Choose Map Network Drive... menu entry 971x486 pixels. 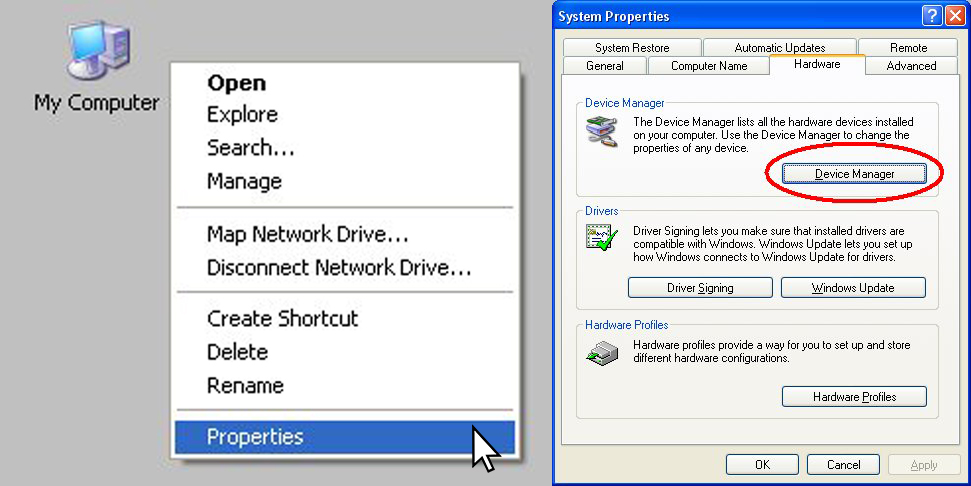pos(346,234)
